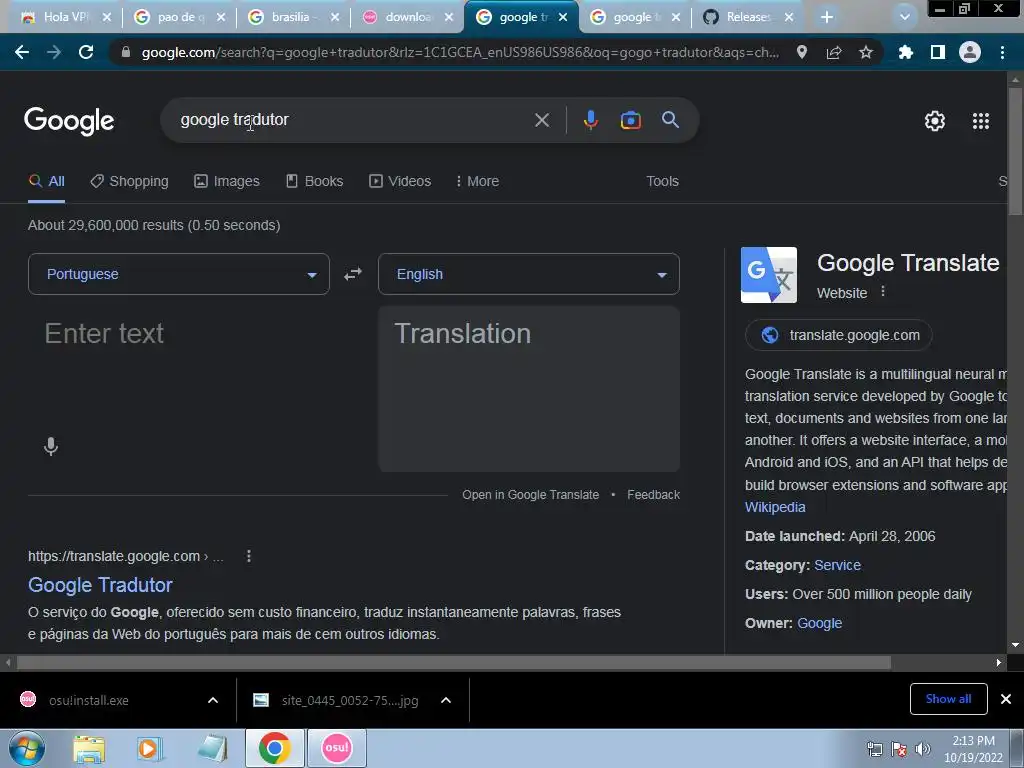1024x768 pixels.
Task: Click the address bar URL
Action: tap(460, 52)
